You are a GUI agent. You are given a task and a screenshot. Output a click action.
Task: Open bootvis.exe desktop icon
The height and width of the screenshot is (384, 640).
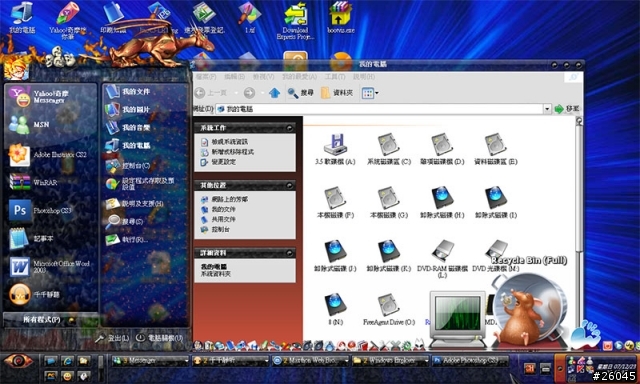click(340, 17)
